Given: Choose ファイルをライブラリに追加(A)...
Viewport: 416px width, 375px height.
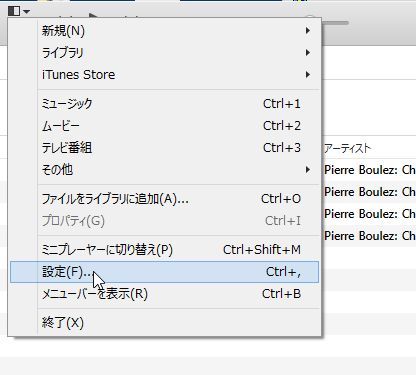Looking at the screenshot, I should [x=164, y=199].
